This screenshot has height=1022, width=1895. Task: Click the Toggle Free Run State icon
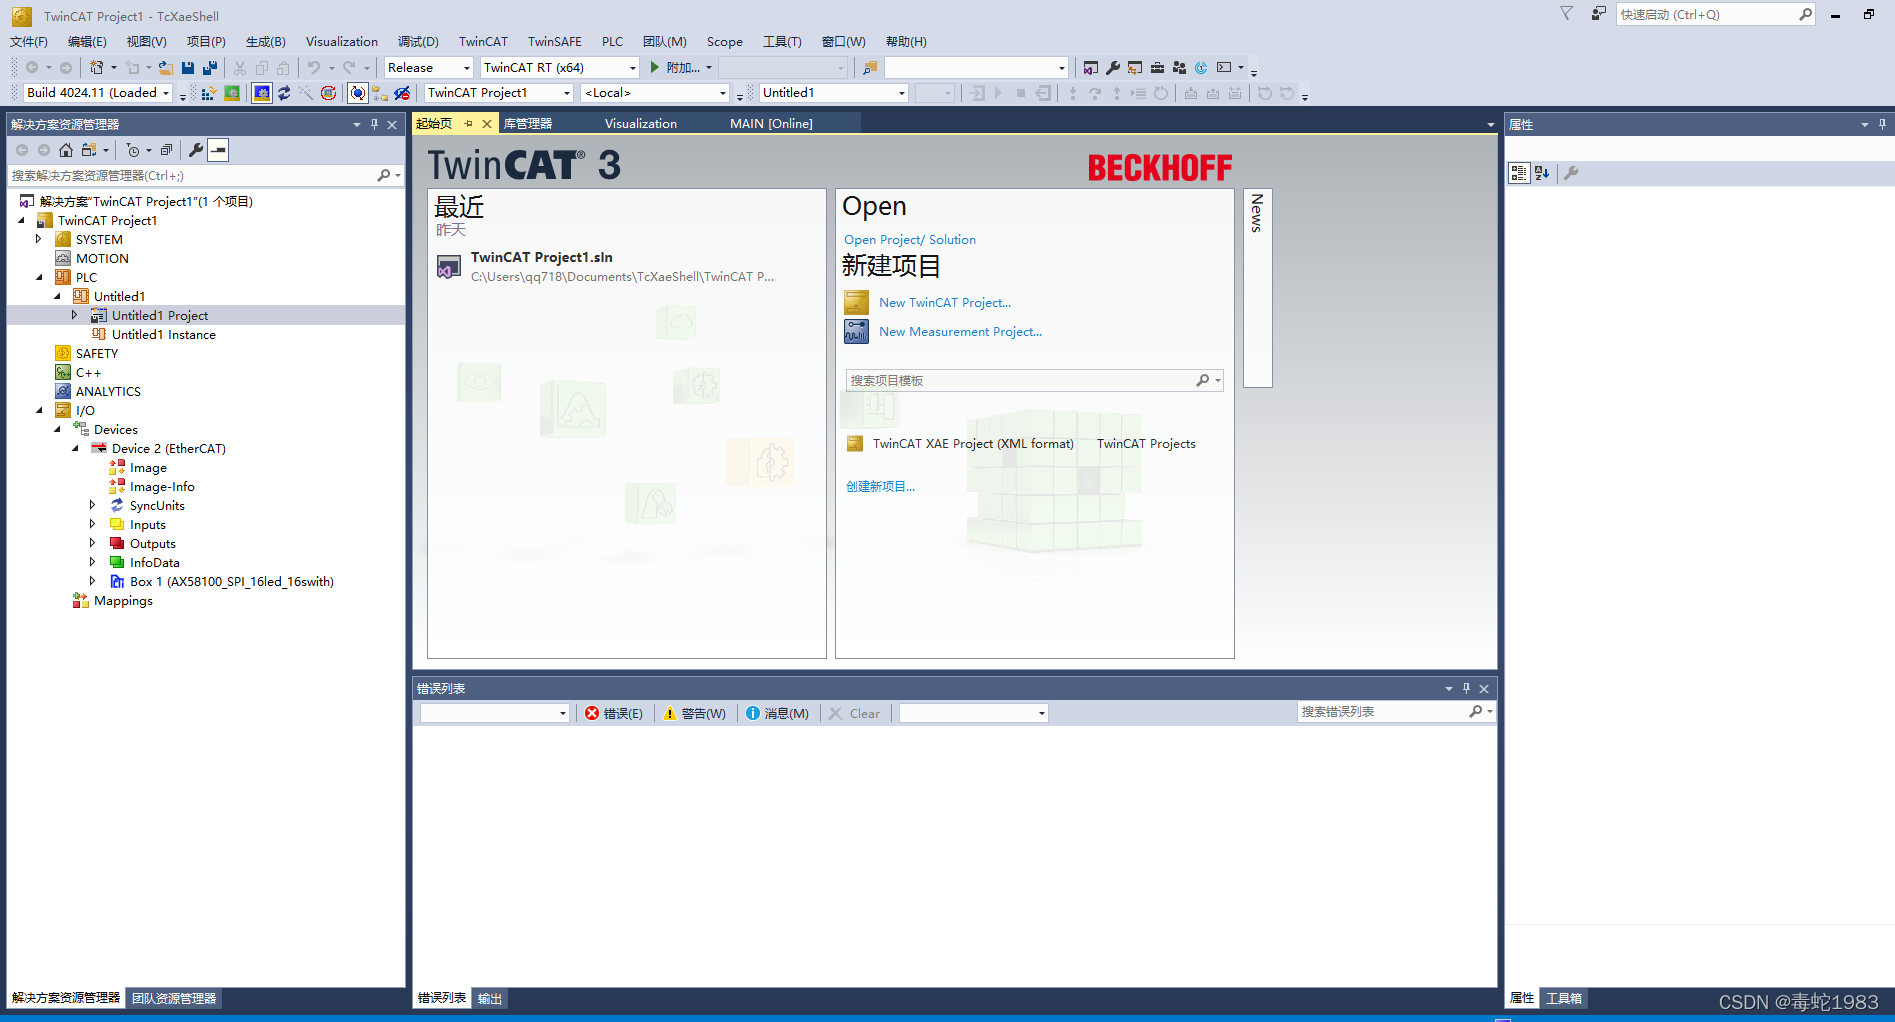click(x=328, y=93)
